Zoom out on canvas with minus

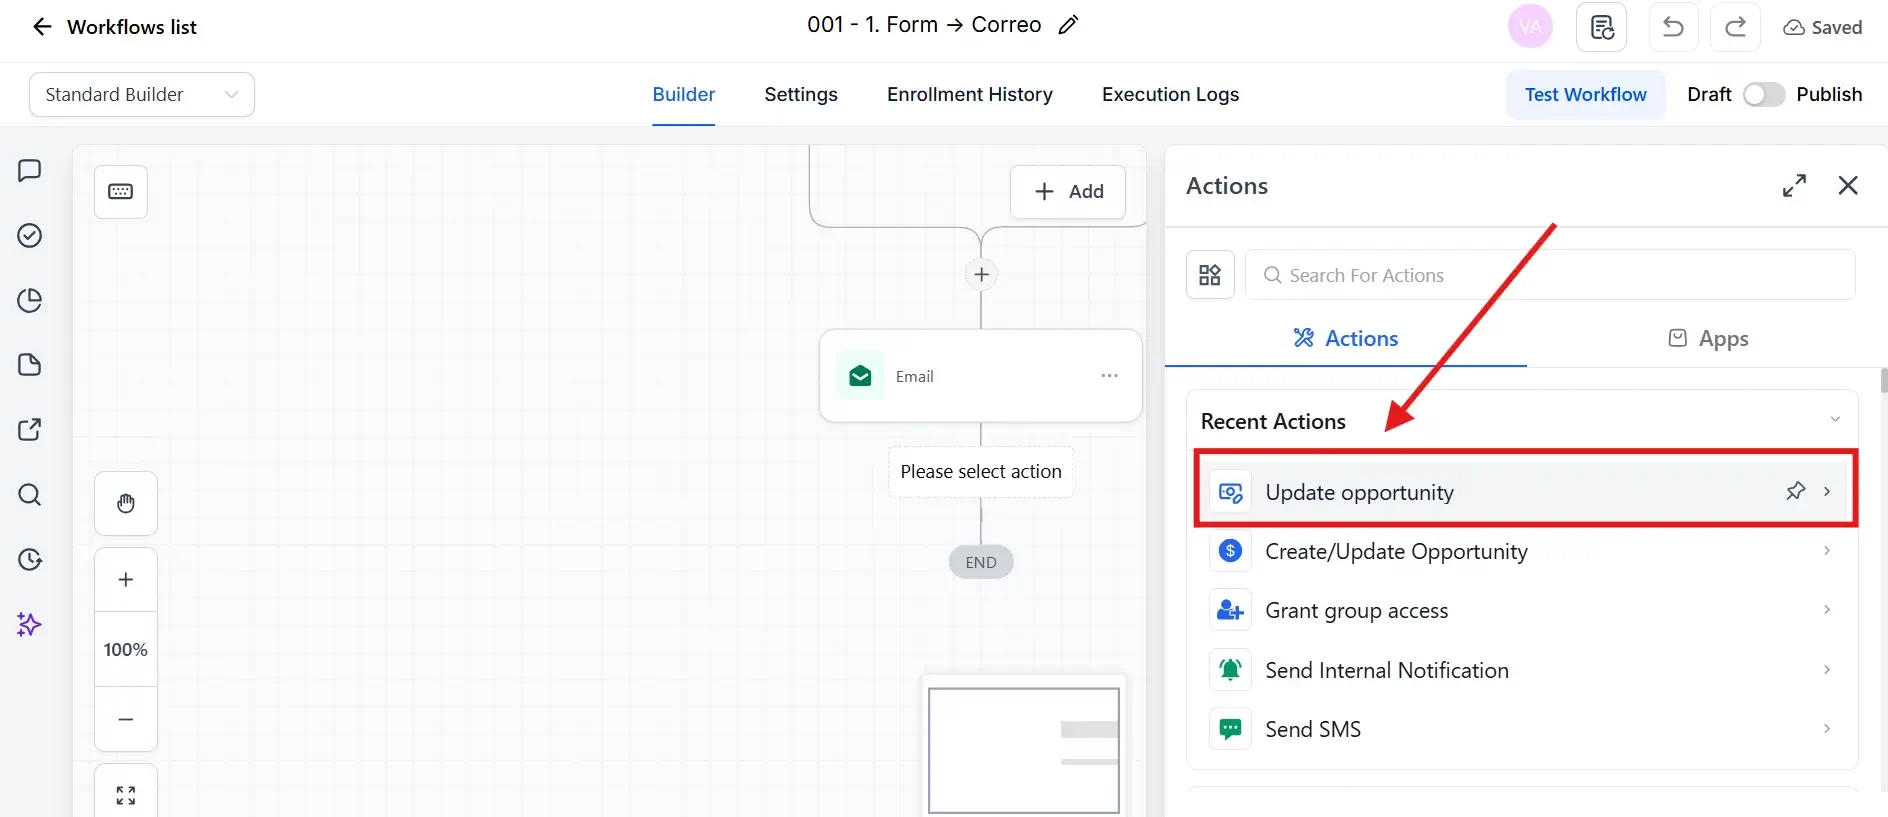pos(126,719)
